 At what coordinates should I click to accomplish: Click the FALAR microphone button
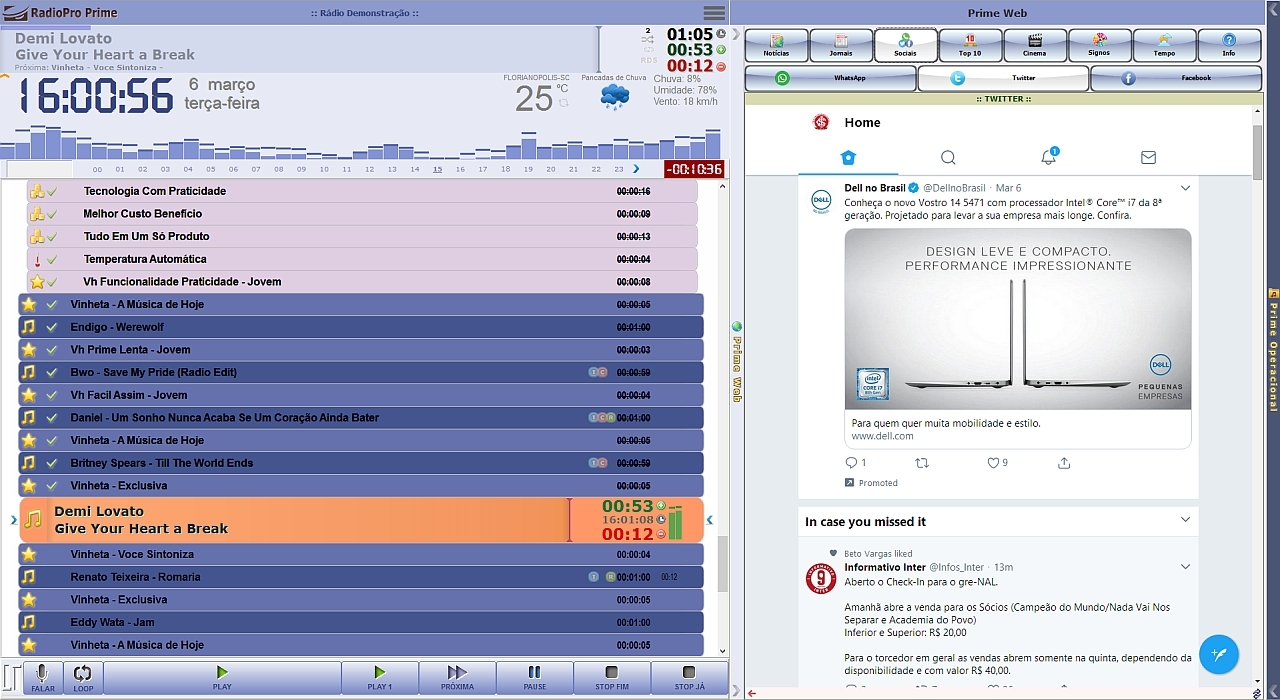click(43, 678)
